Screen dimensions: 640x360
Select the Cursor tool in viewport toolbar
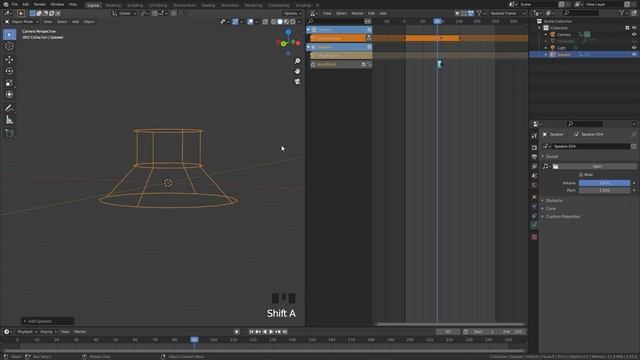click(x=9, y=46)
